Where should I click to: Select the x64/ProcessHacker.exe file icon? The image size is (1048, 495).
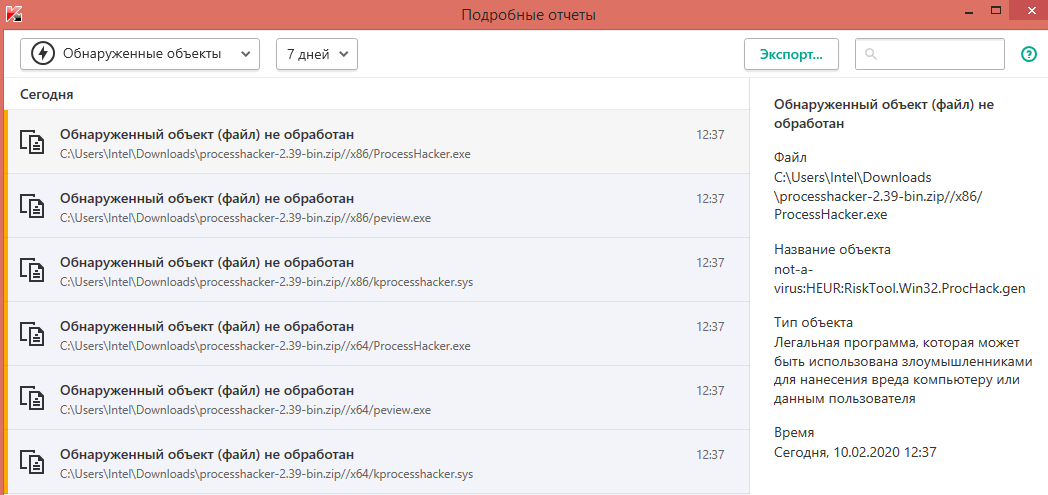(x=33, y=334)
